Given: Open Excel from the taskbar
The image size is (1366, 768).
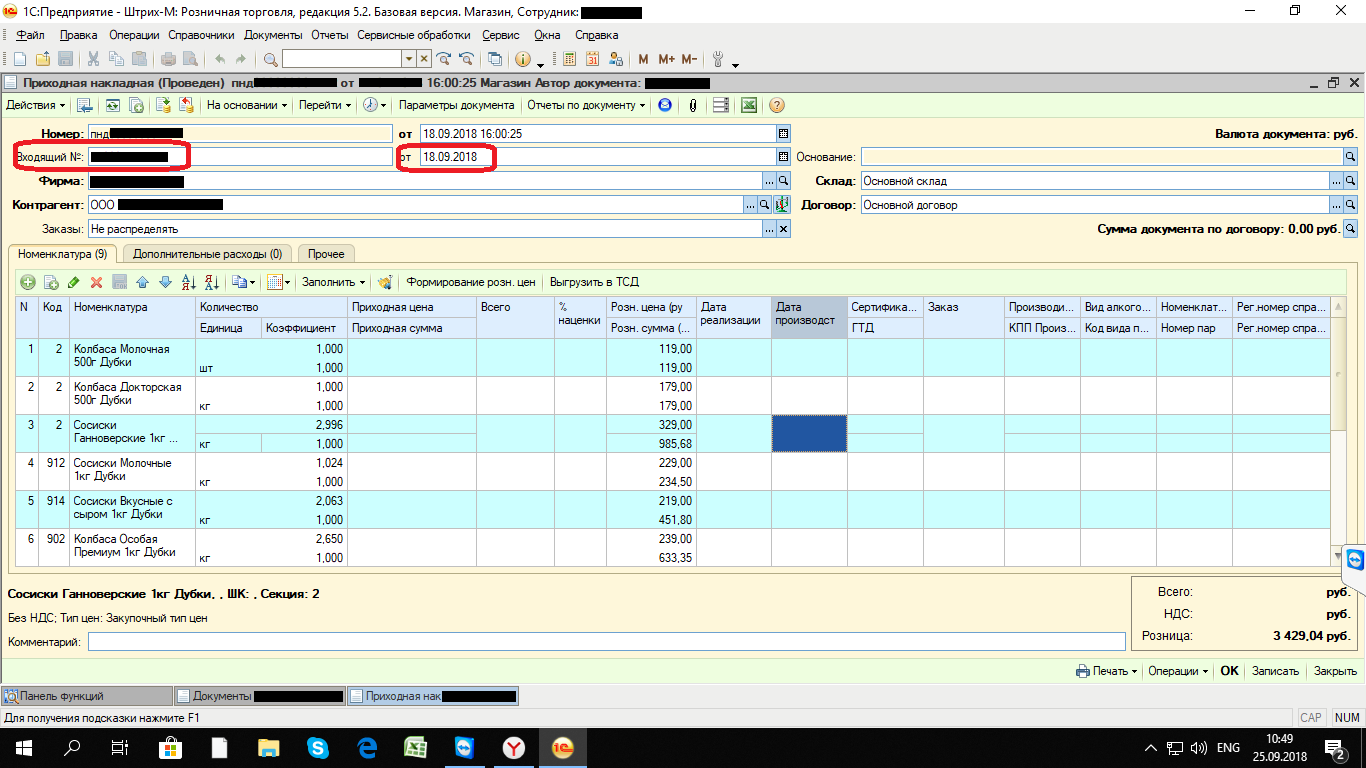Looking at the screenshot, I should [416, 747].
